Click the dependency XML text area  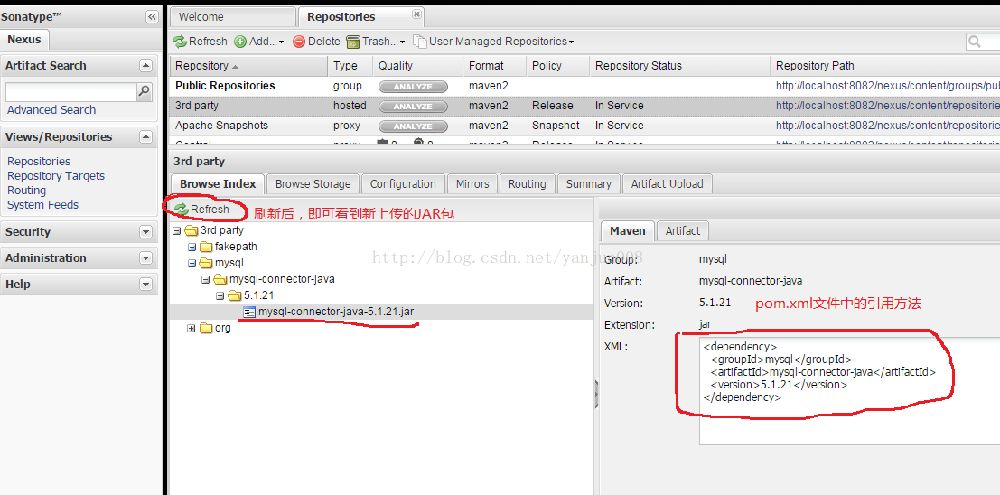[849, 390]
